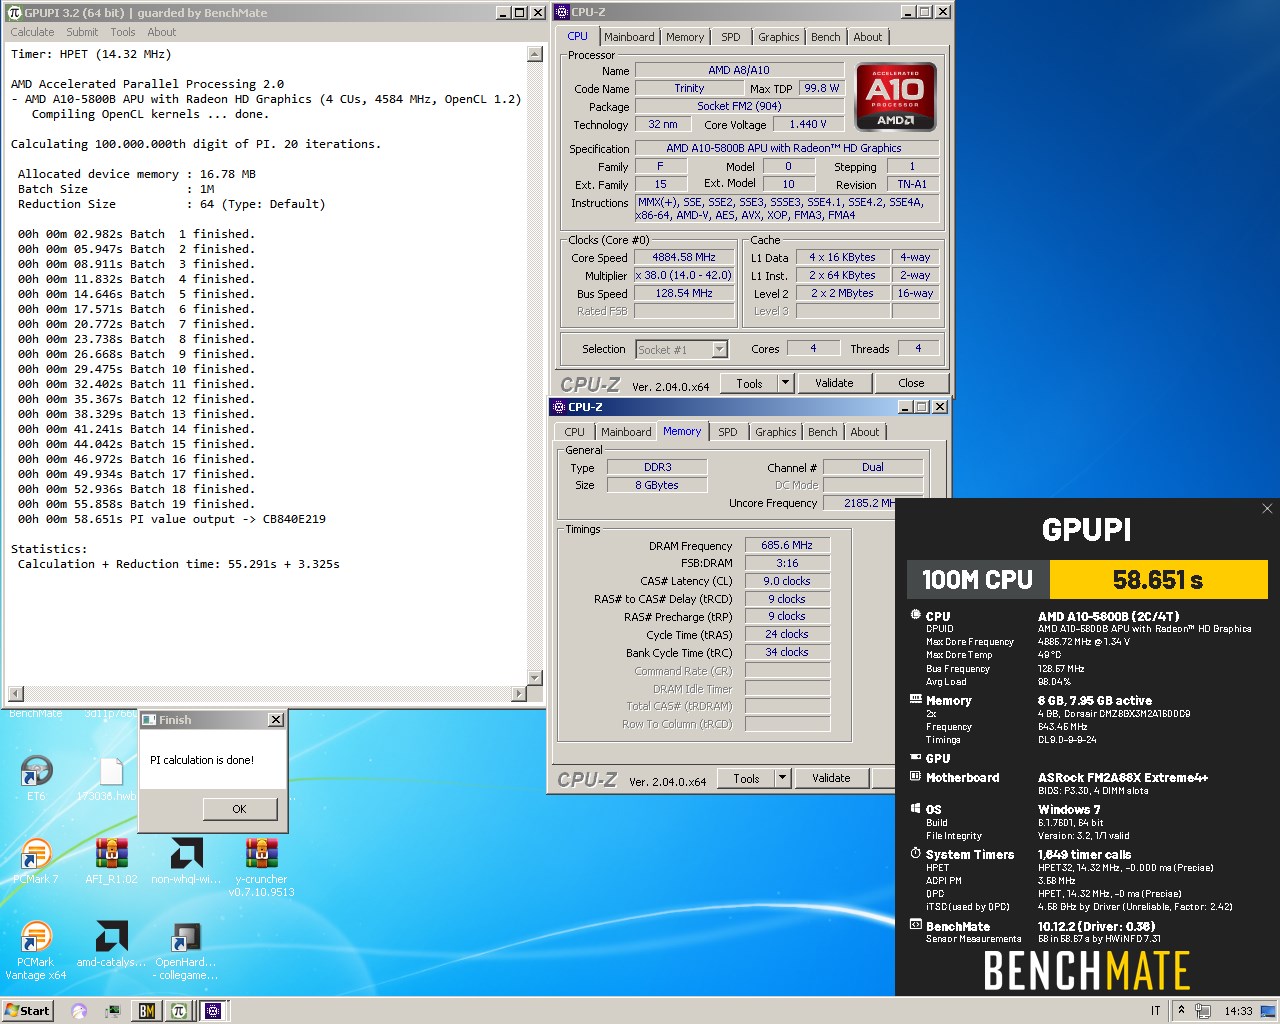Open About tab in lower CPU-Z

(865, 432)
